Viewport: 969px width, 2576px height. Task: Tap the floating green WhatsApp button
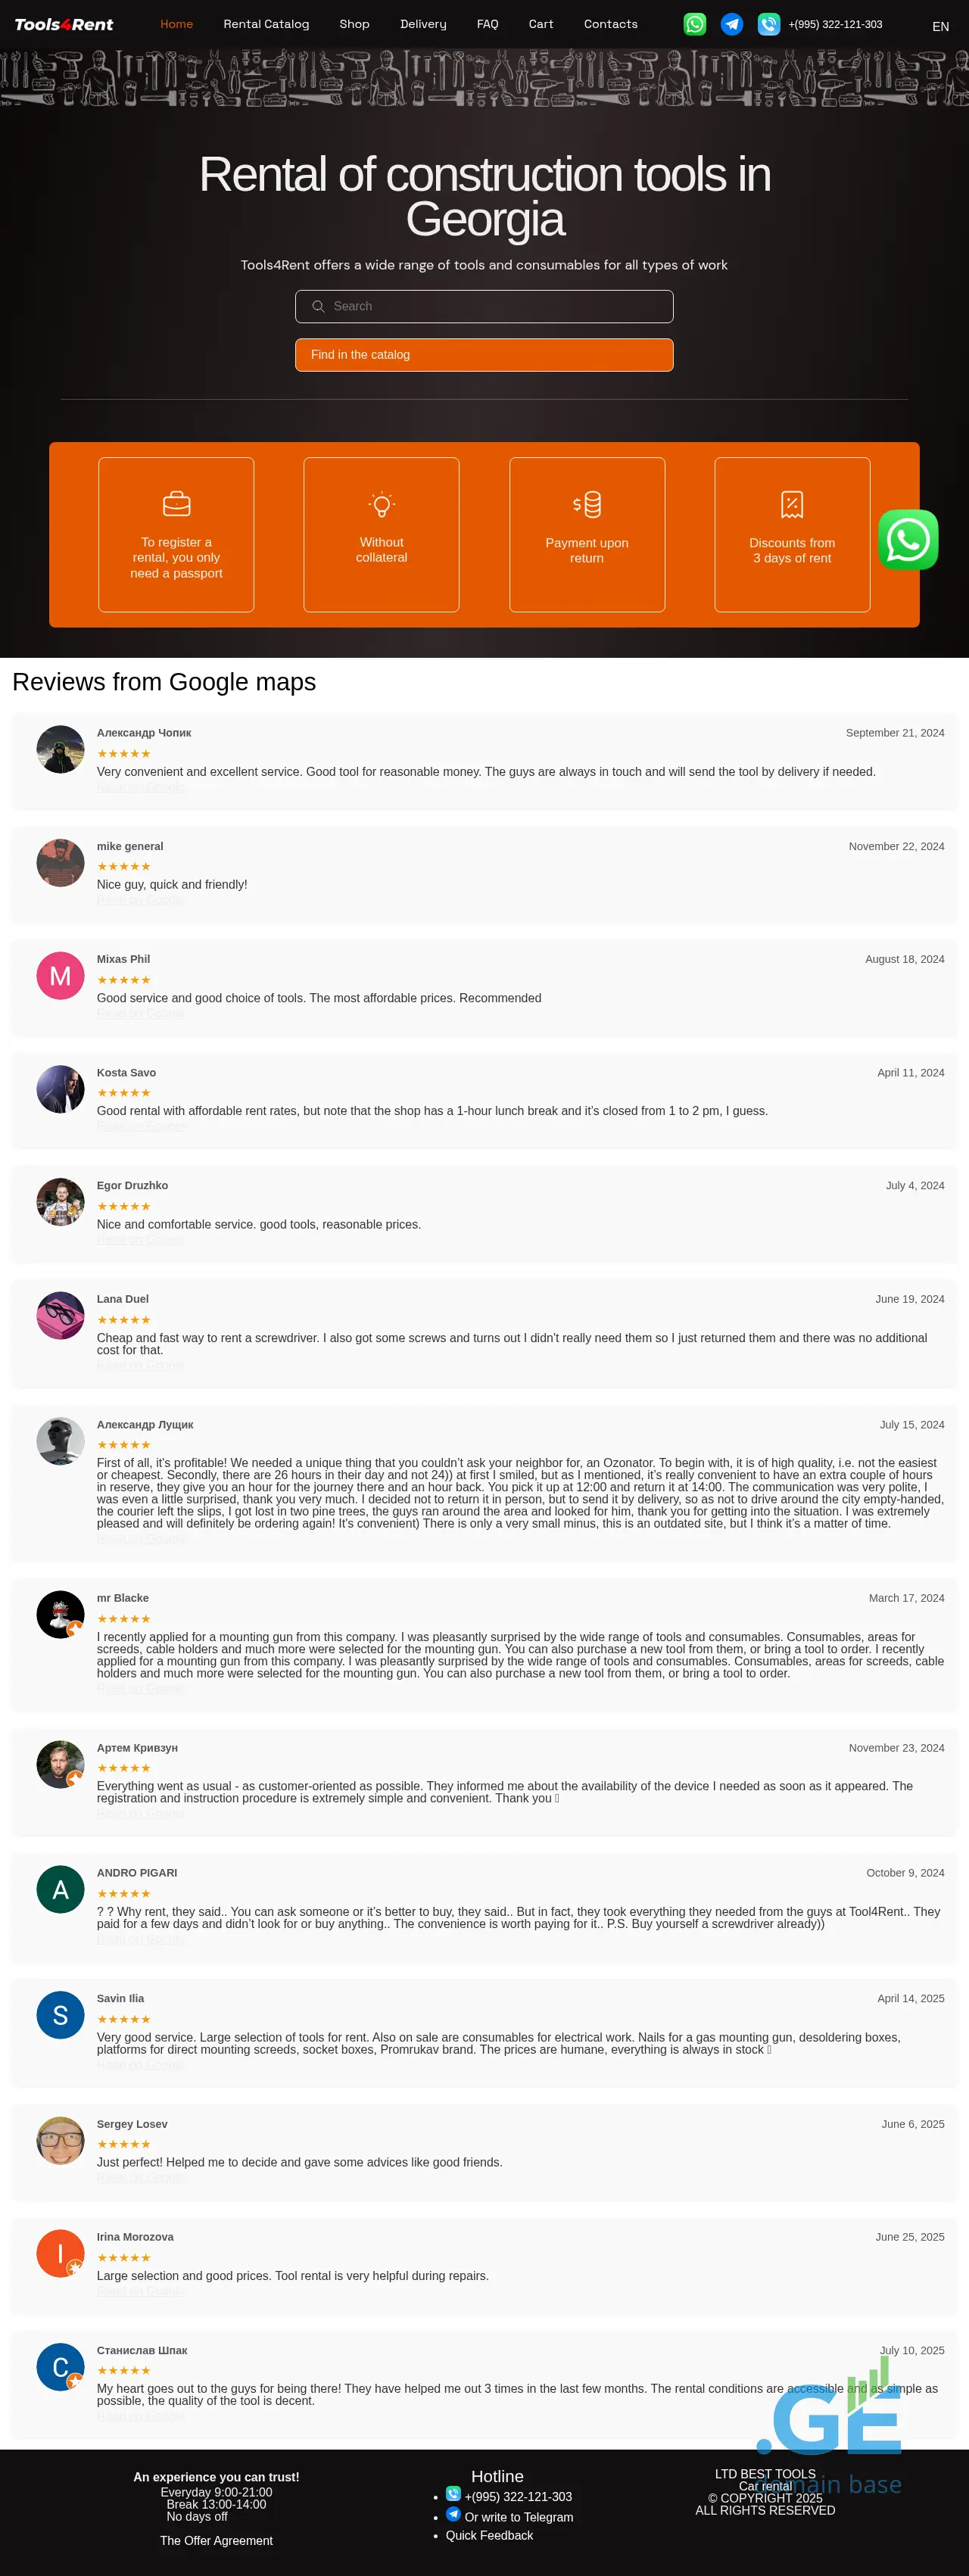(908, 540)
